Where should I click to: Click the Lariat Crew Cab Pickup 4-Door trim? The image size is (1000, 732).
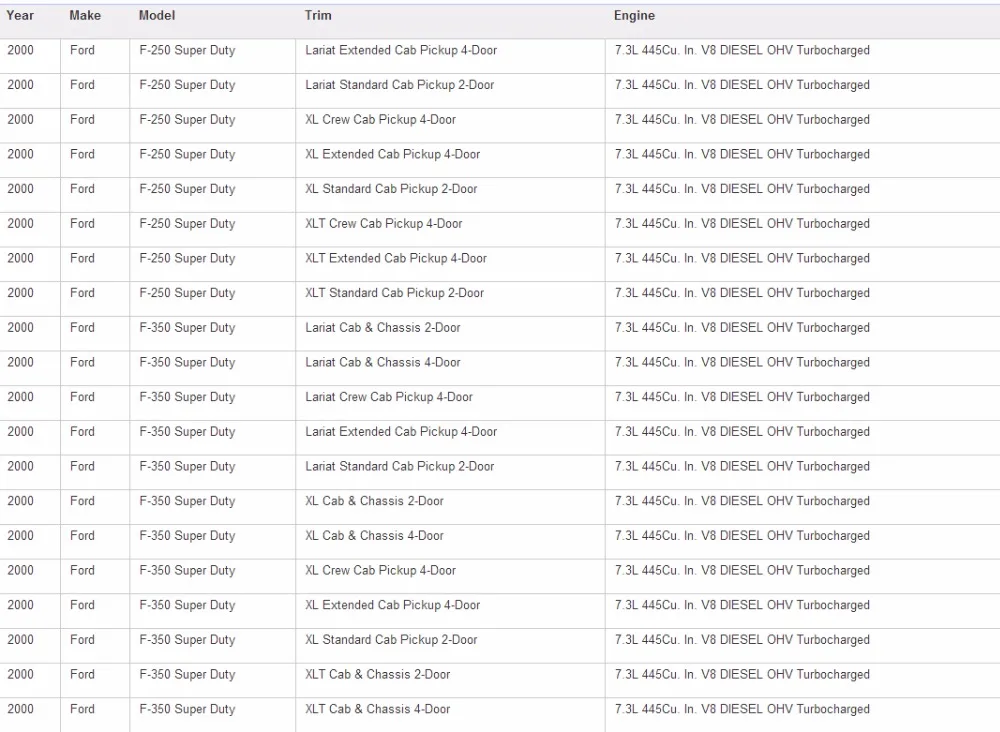(x=389, y=397)
